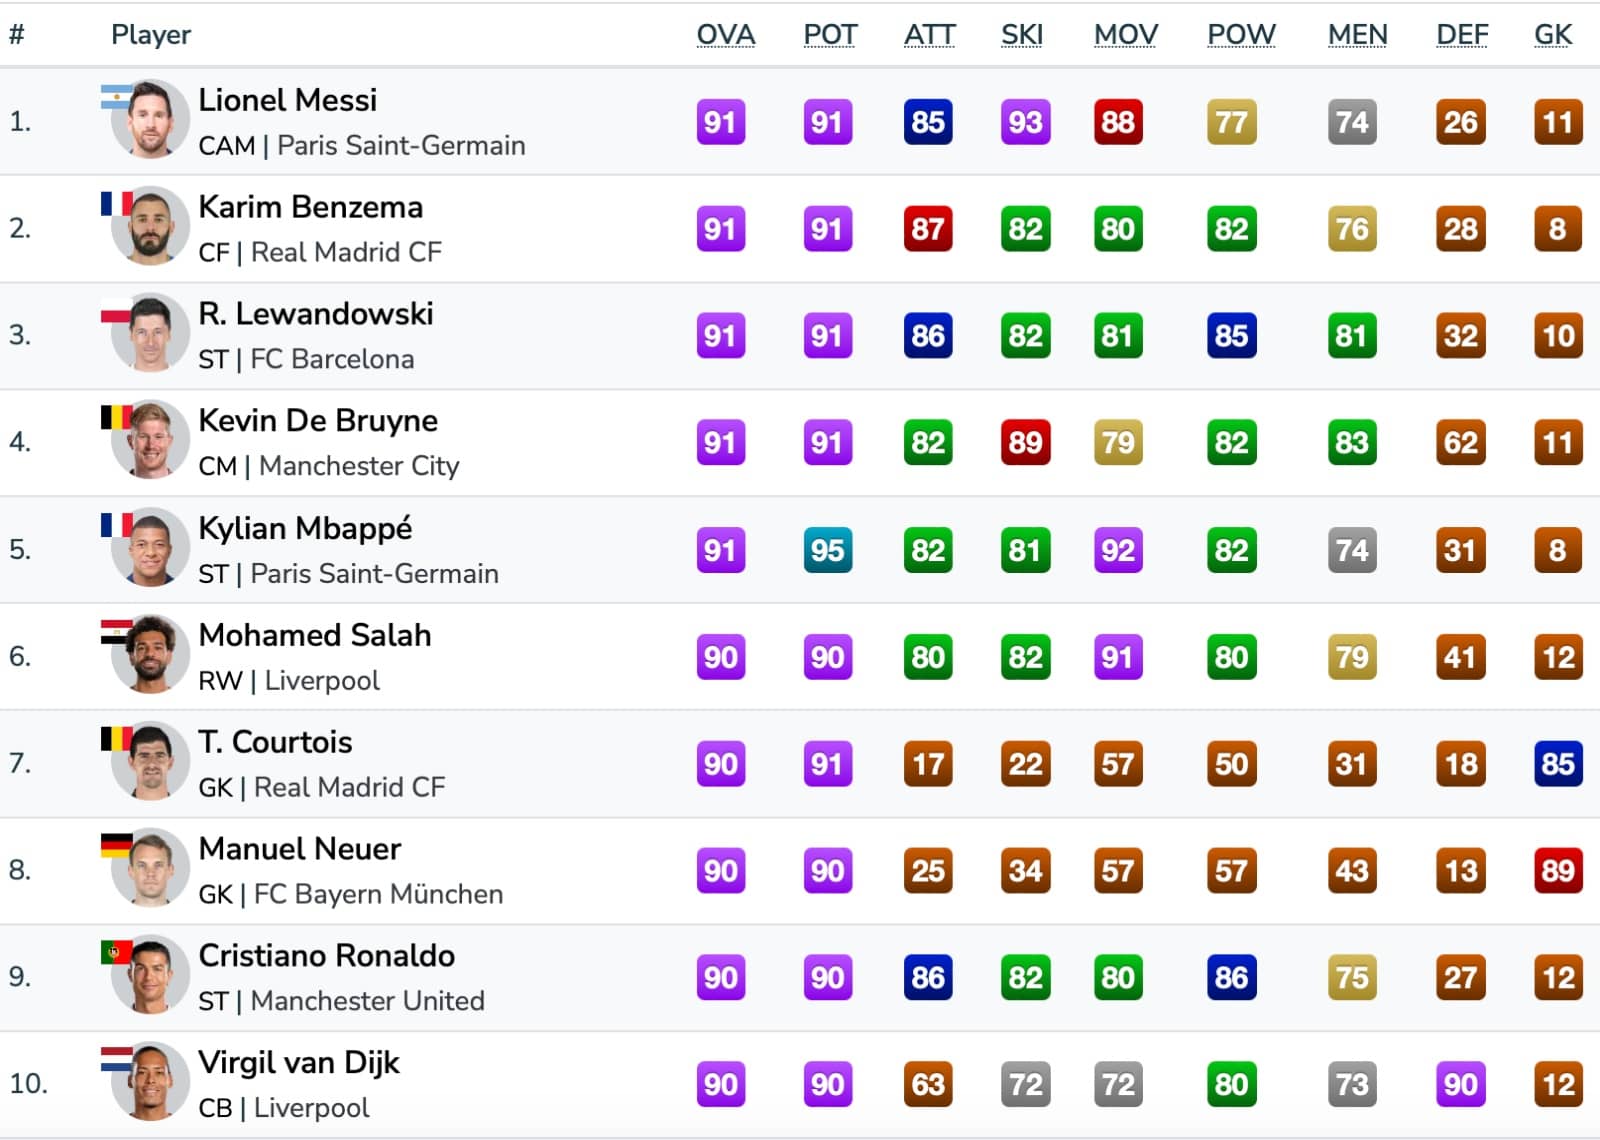1600x1140 pixels.
Task: Click the Germany flag by Manuel Neuer
Action: pyautogui.click(x=116, y=846)
